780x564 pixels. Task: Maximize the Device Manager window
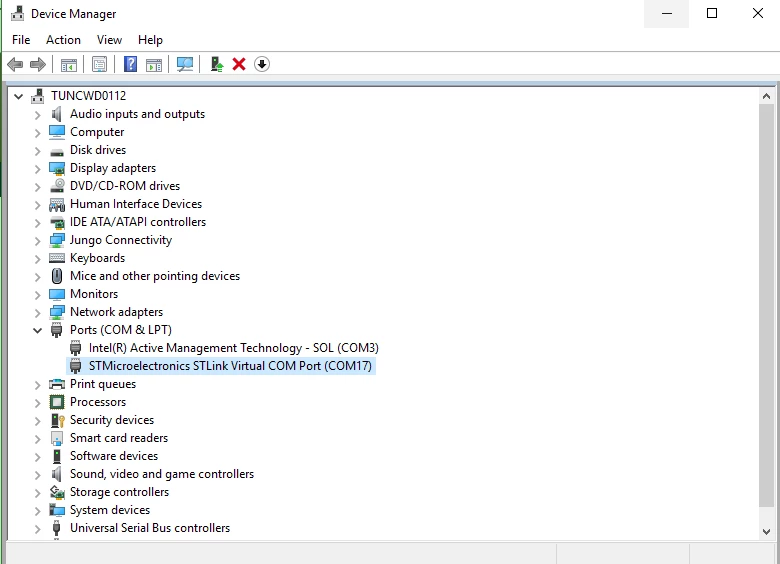(x=712, y=13)
